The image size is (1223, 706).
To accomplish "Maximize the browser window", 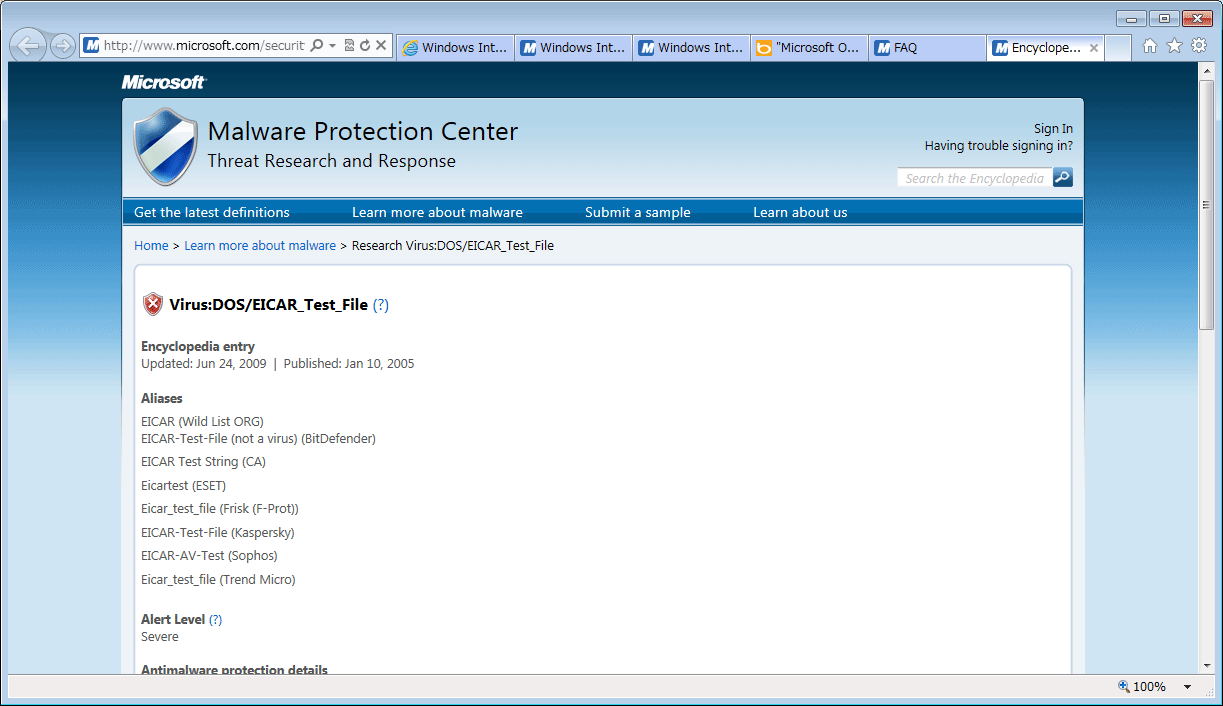I will pyautogui.click(x=1164, y=18).
